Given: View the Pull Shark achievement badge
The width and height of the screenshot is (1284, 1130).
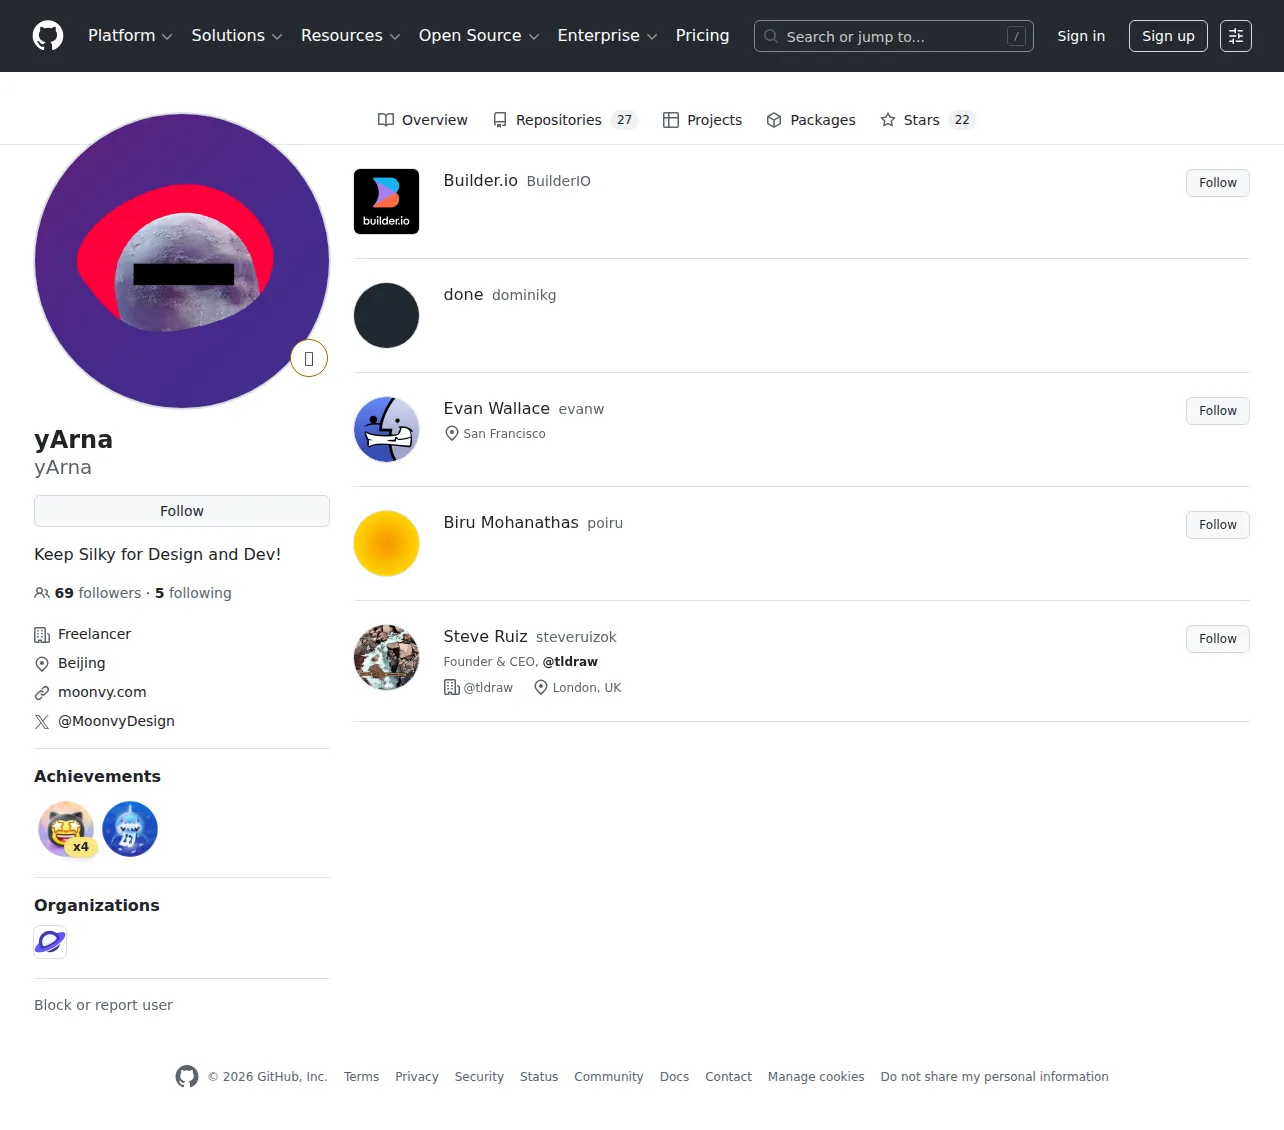Looking at the screenshot, I should (x=130, y=829).
